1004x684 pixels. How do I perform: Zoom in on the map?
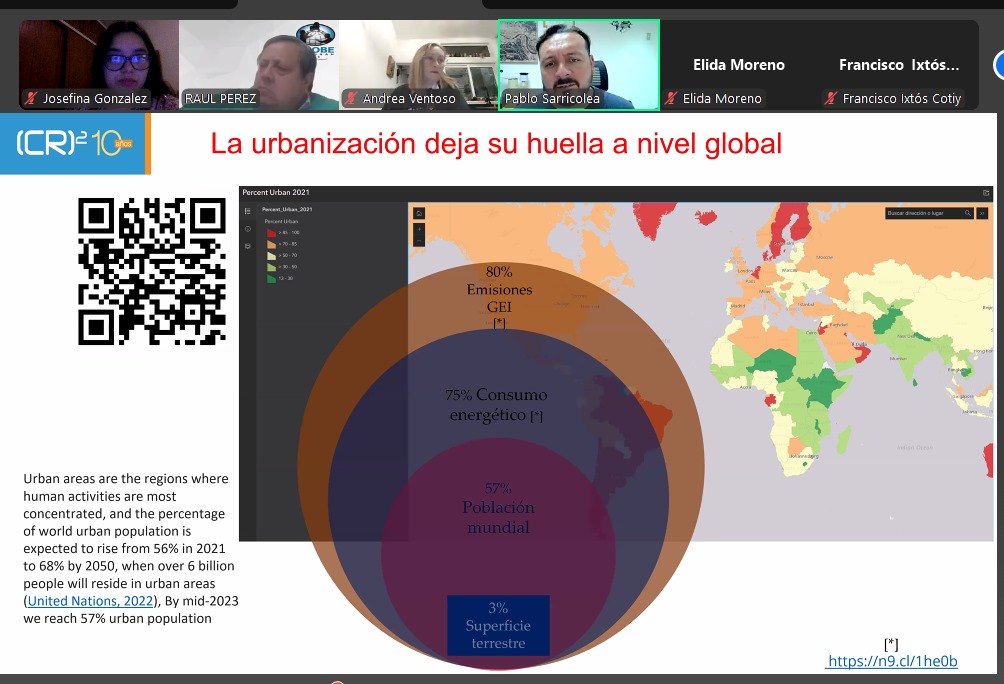coord(419,229)
